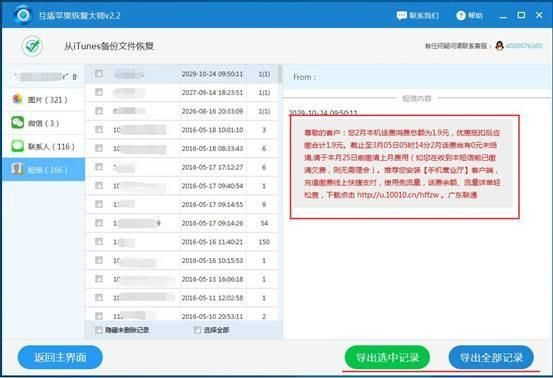Viewport: 553px width, 378px height.
Task: Click the app logo in title bar
Action: coord(24,15)
